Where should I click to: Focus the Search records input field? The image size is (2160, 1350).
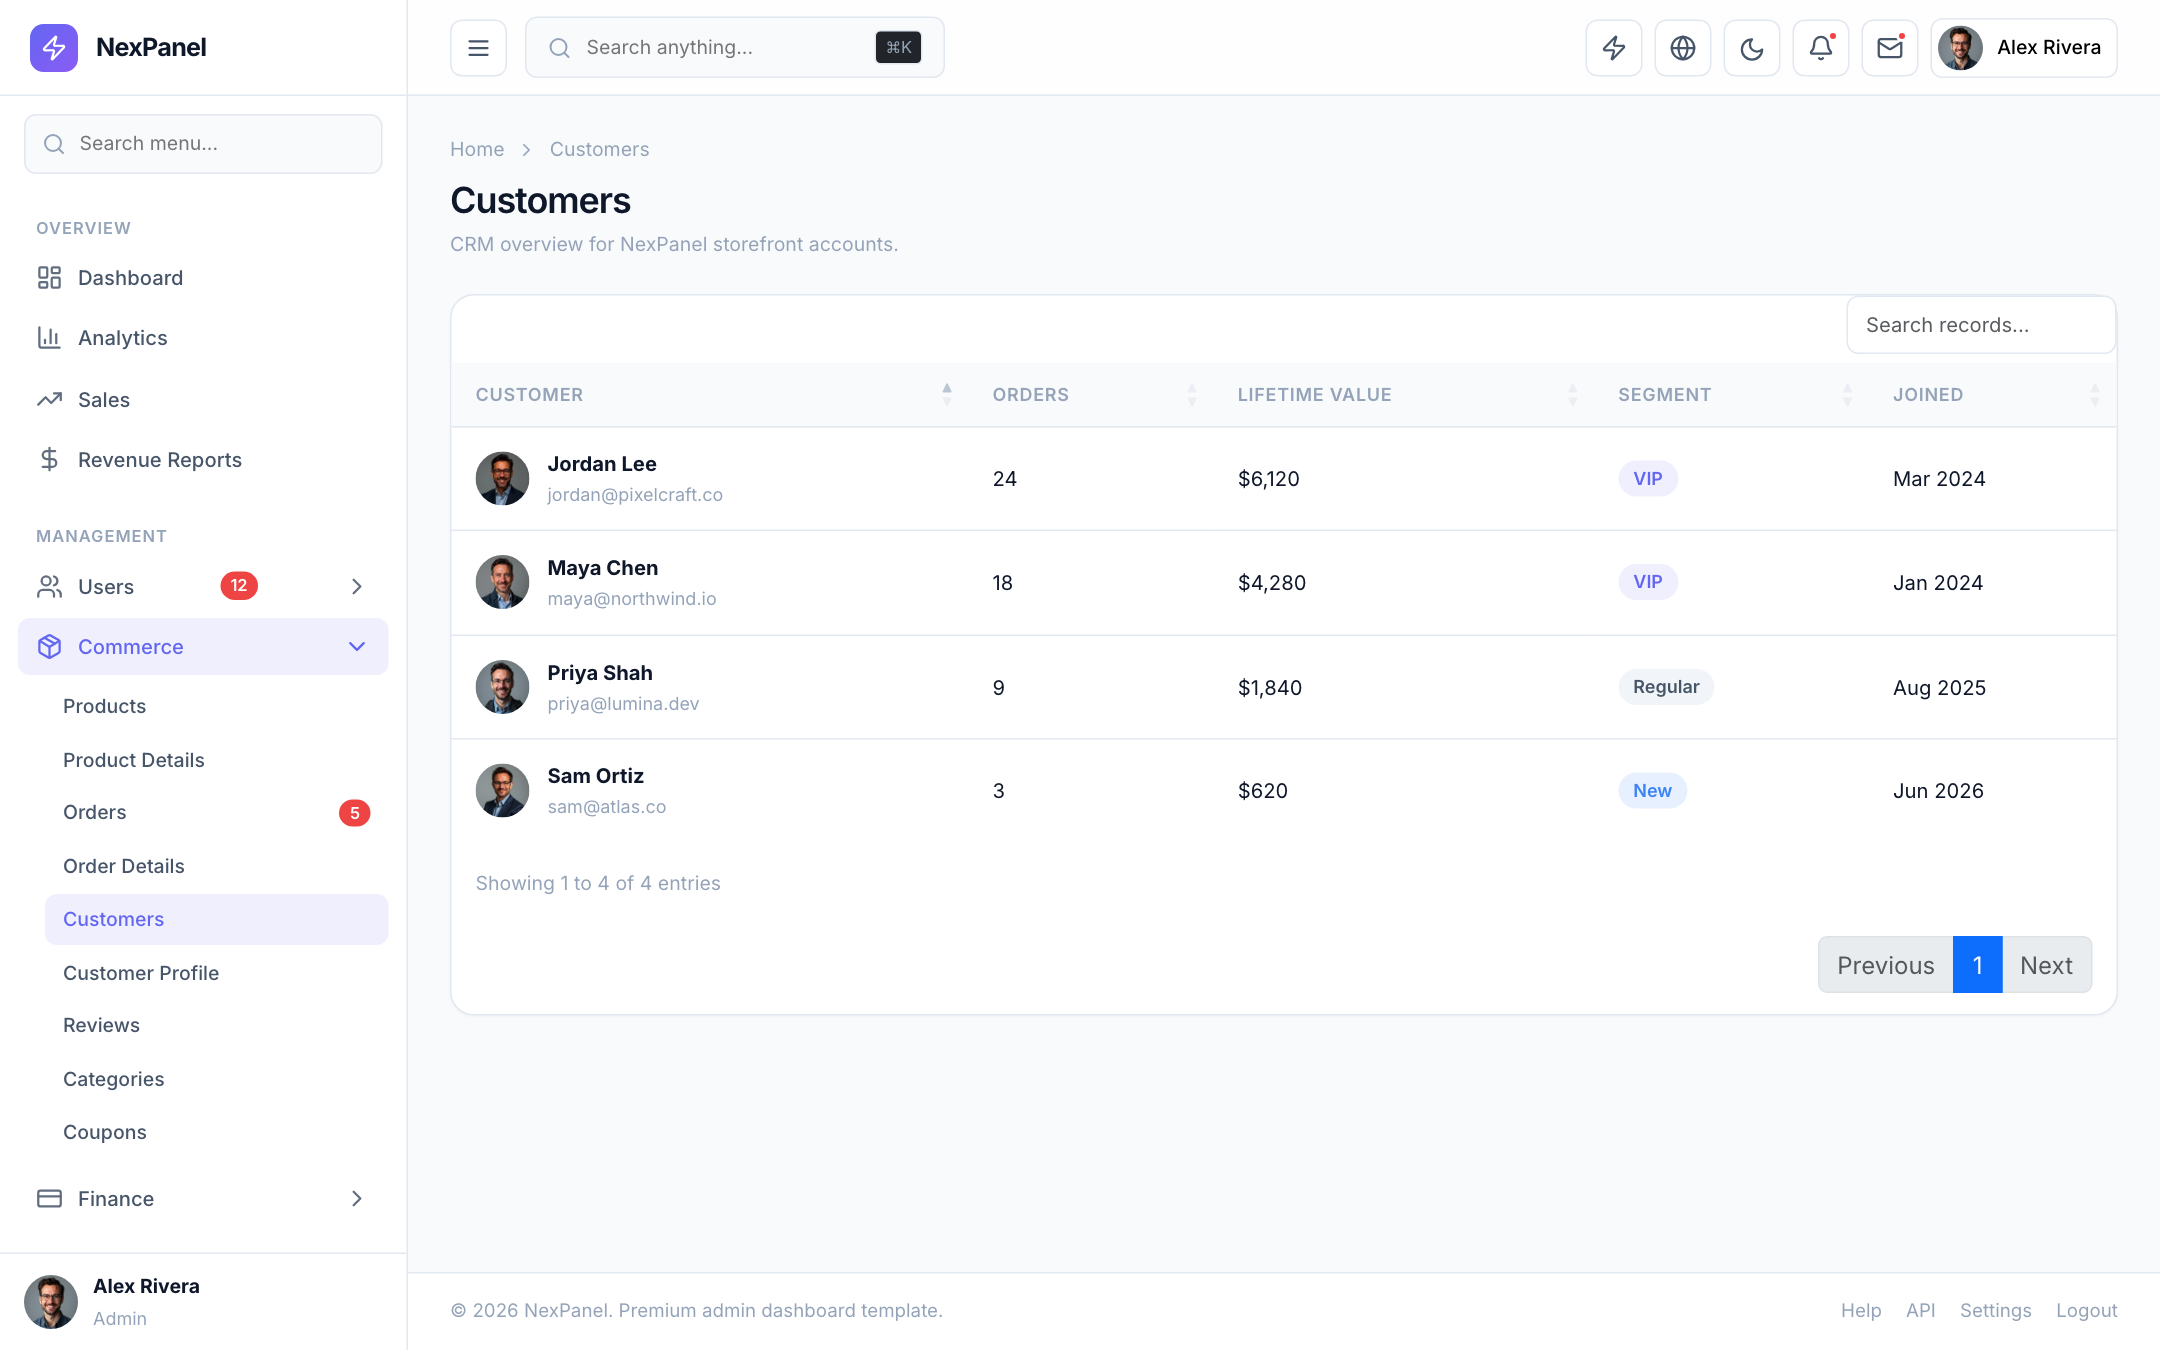tap(1981, 325)
